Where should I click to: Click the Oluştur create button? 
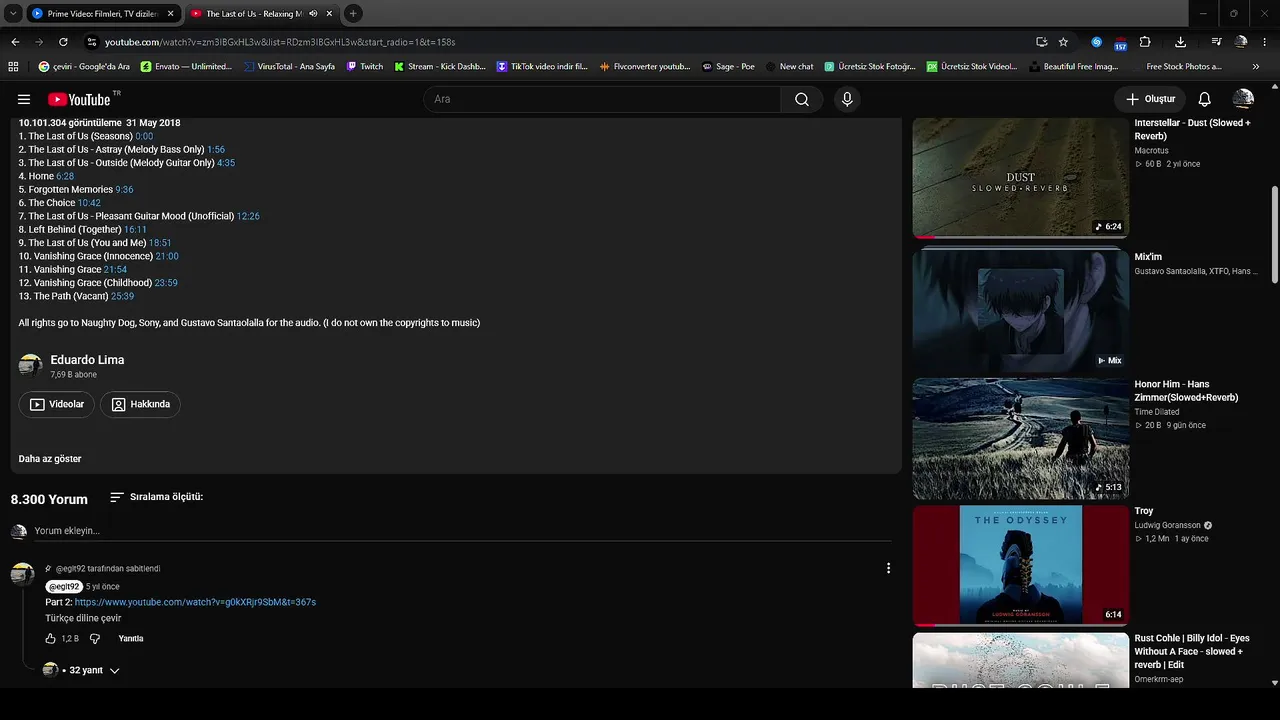point(1150,99)
